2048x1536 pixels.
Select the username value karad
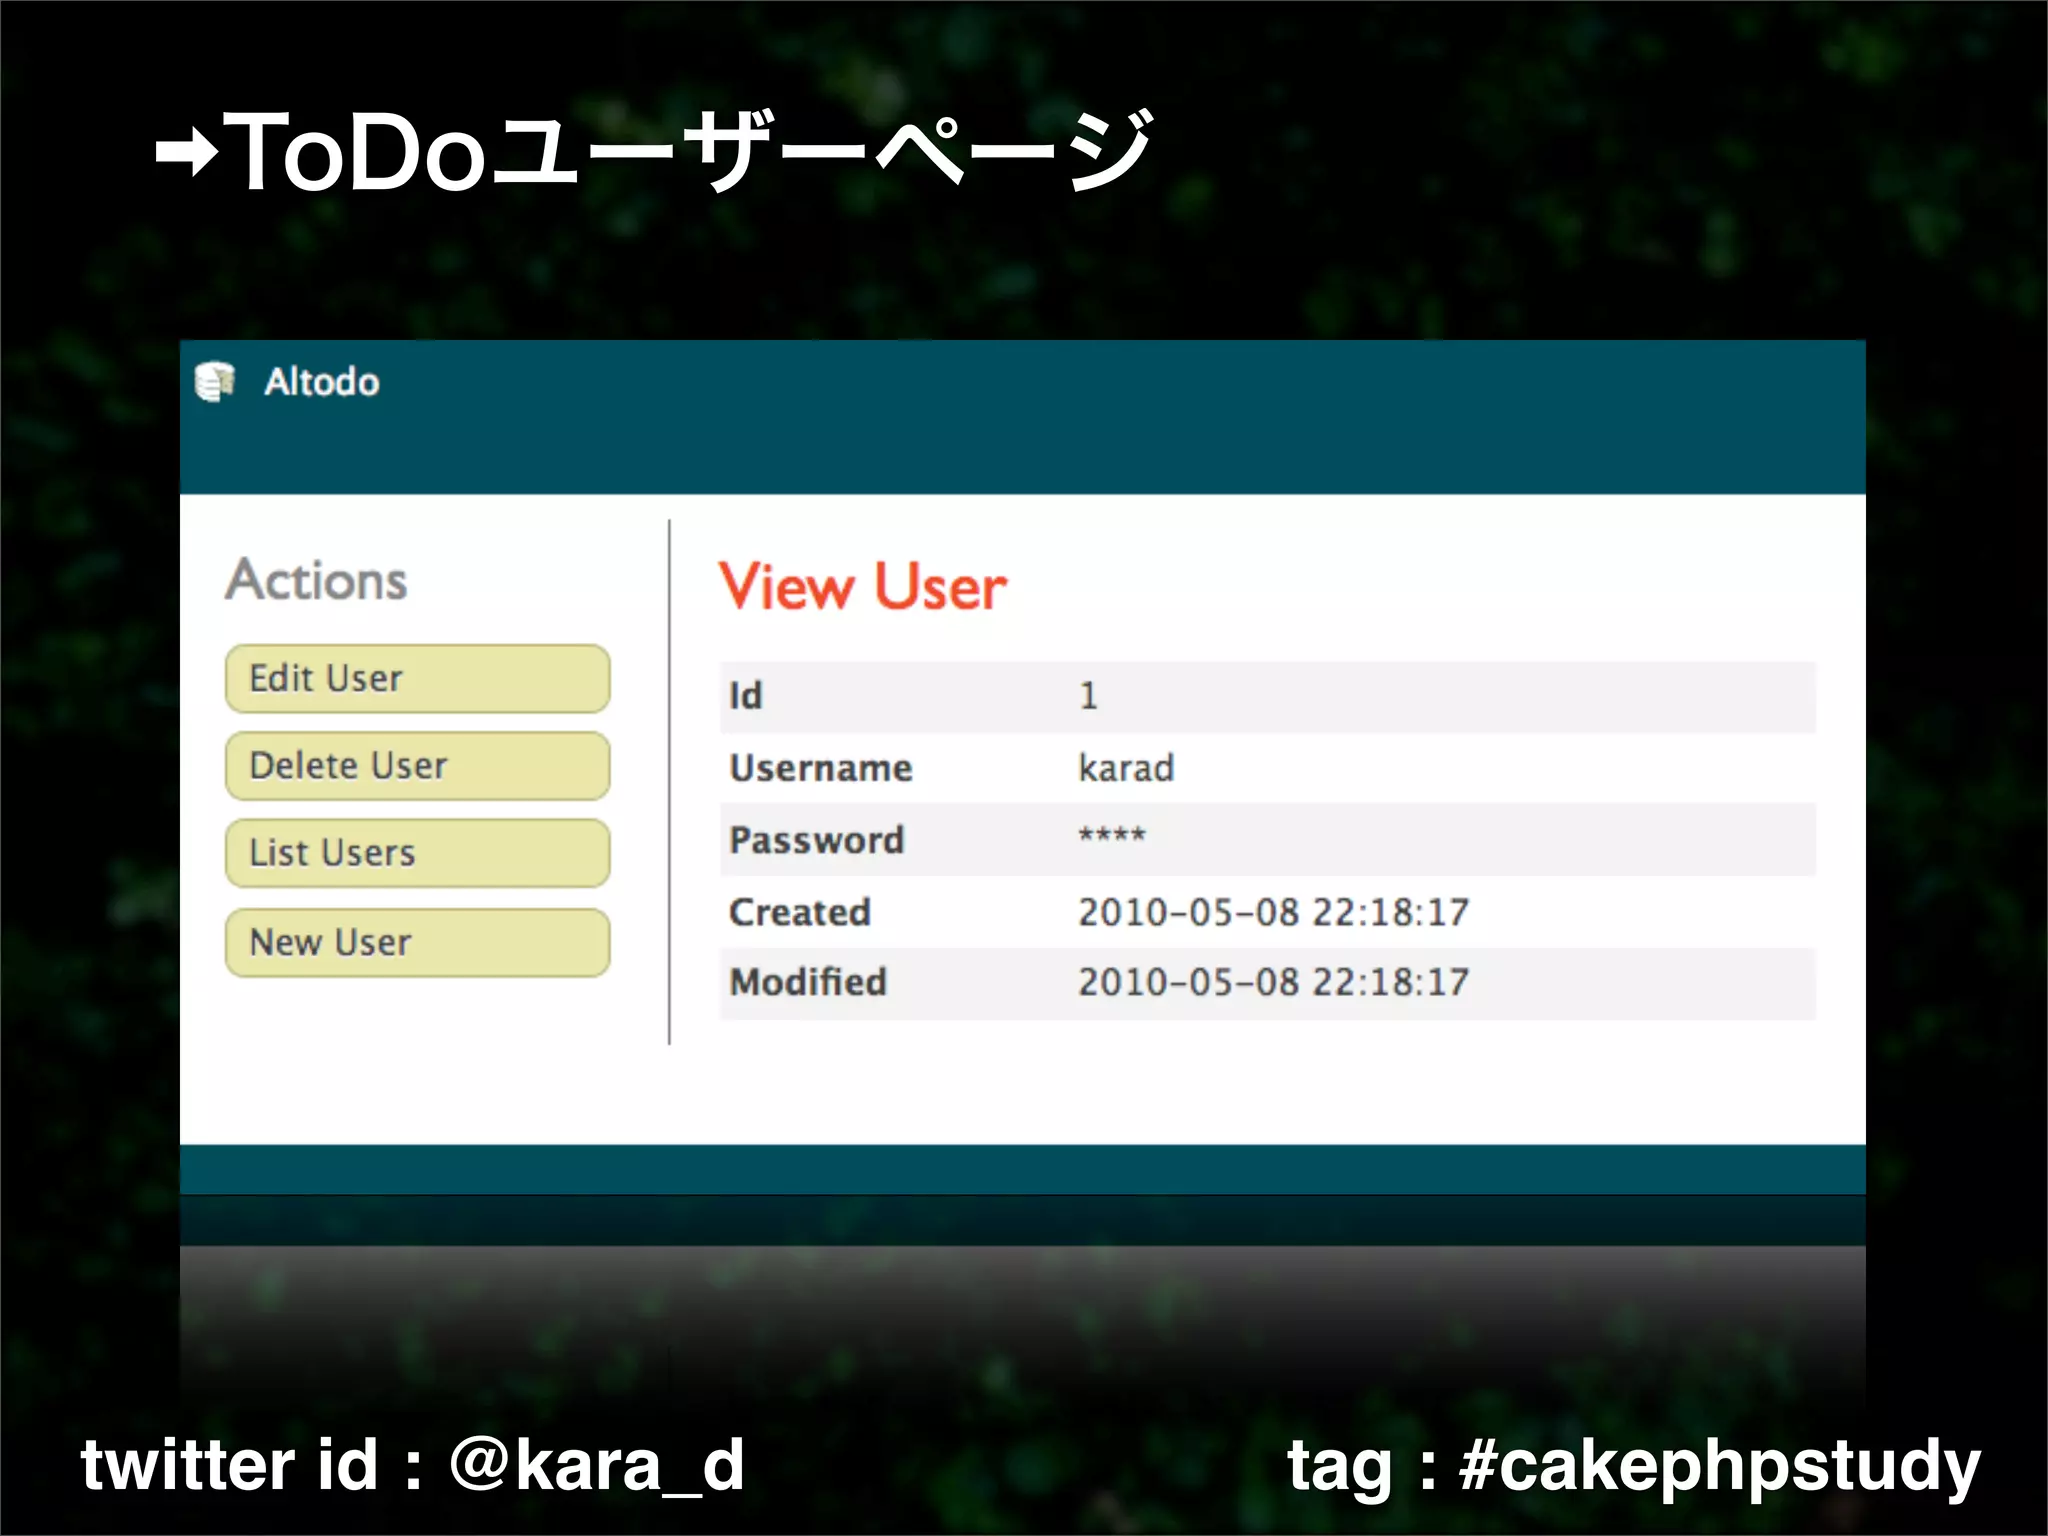click(1126, 768)
